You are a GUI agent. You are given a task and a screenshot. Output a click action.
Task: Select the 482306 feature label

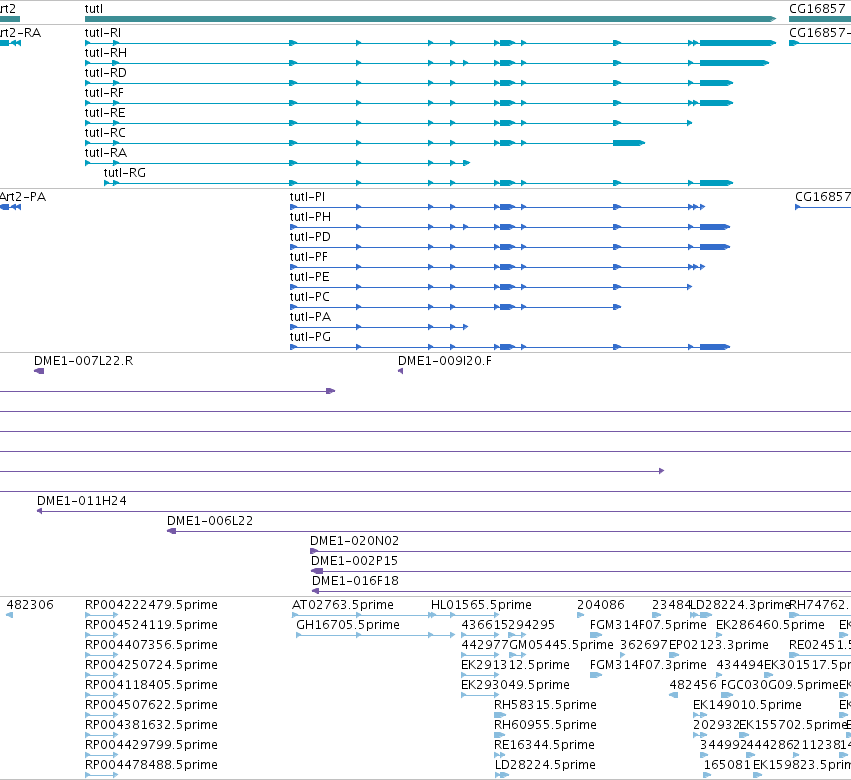[x=30, y=605]
